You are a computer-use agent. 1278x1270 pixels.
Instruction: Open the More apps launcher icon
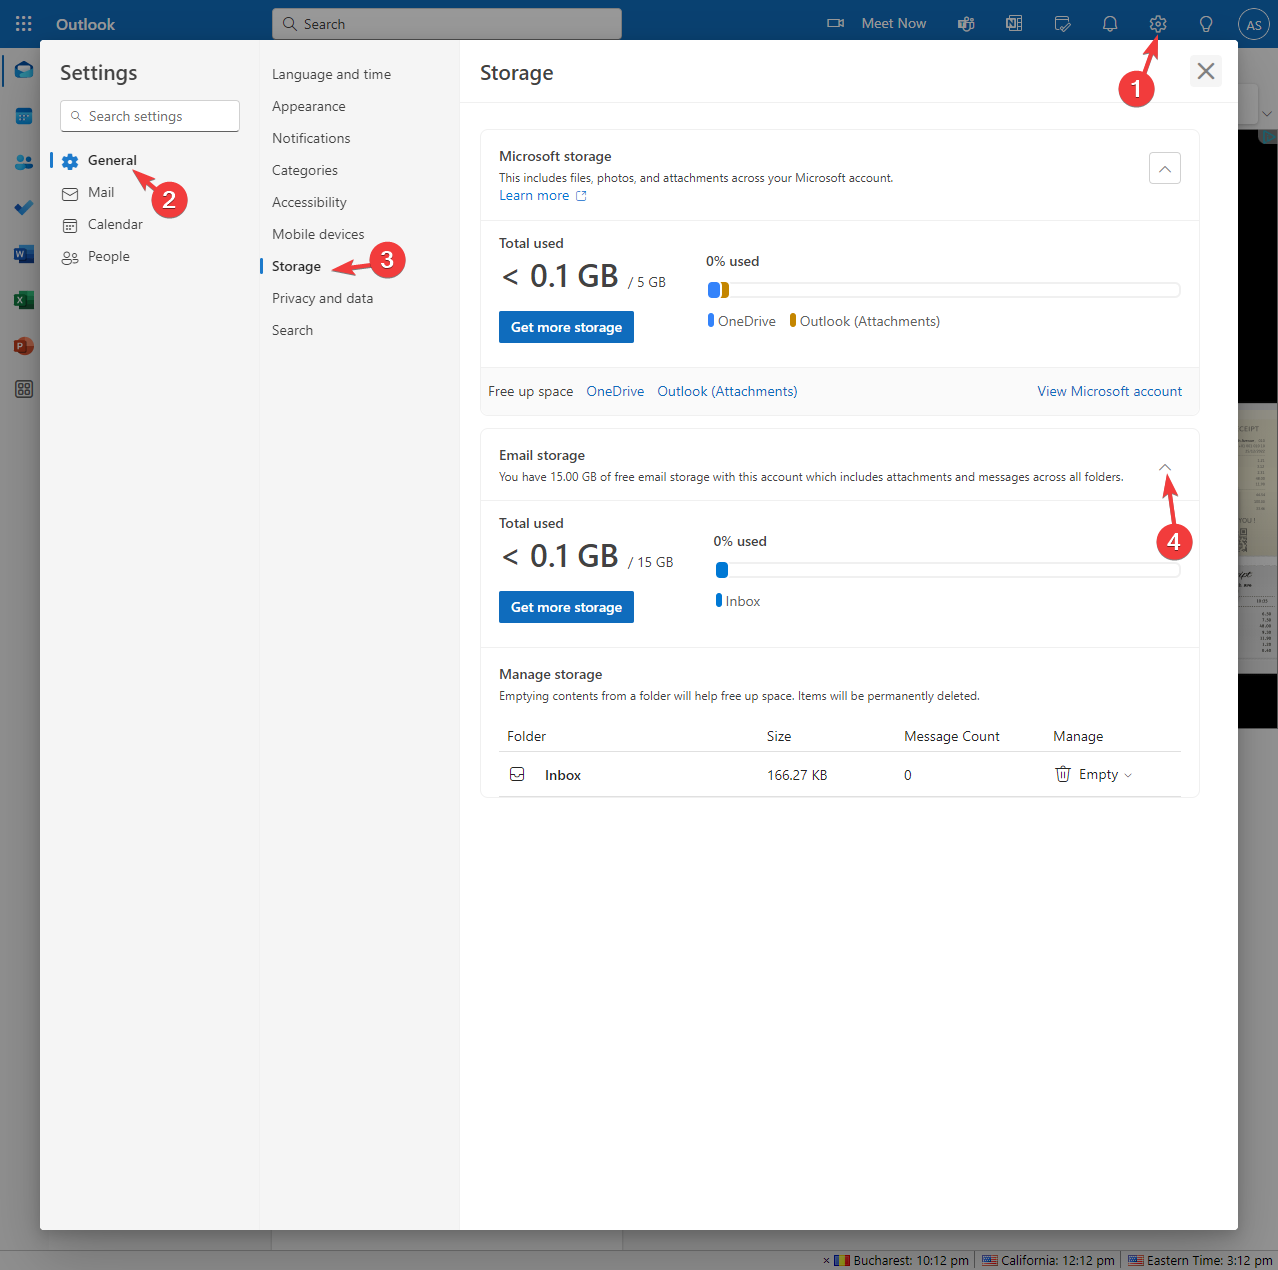(x=23, y=389)
